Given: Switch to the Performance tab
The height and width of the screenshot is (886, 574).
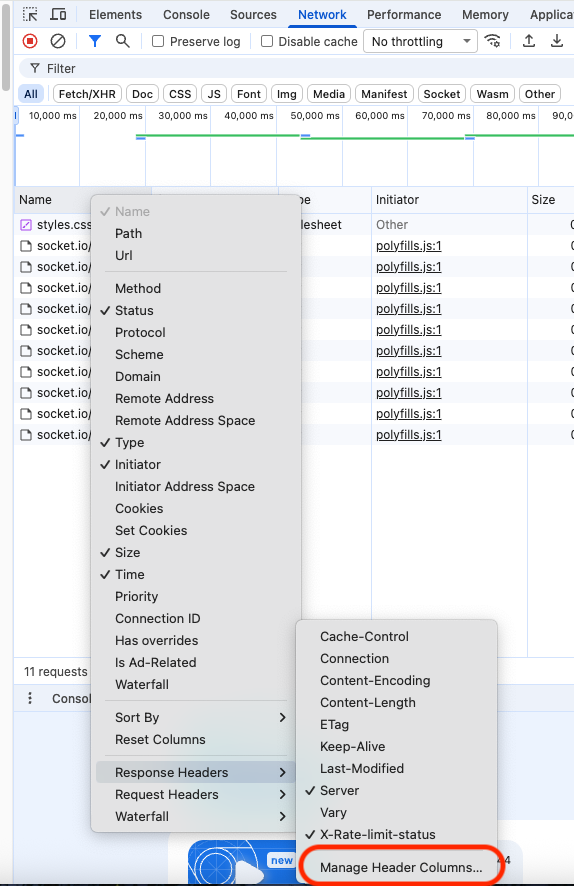Looking at the screenshot, I should 404,15.
